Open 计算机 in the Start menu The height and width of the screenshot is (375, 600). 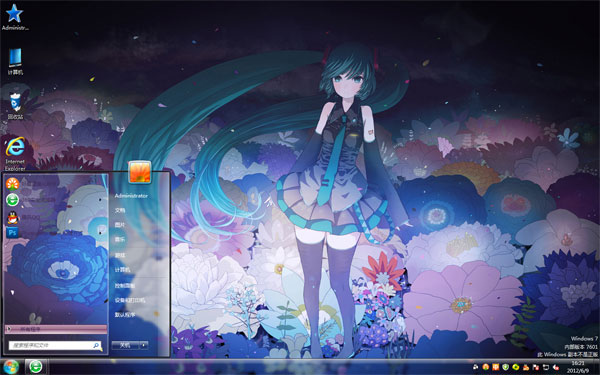click(122, 270)
